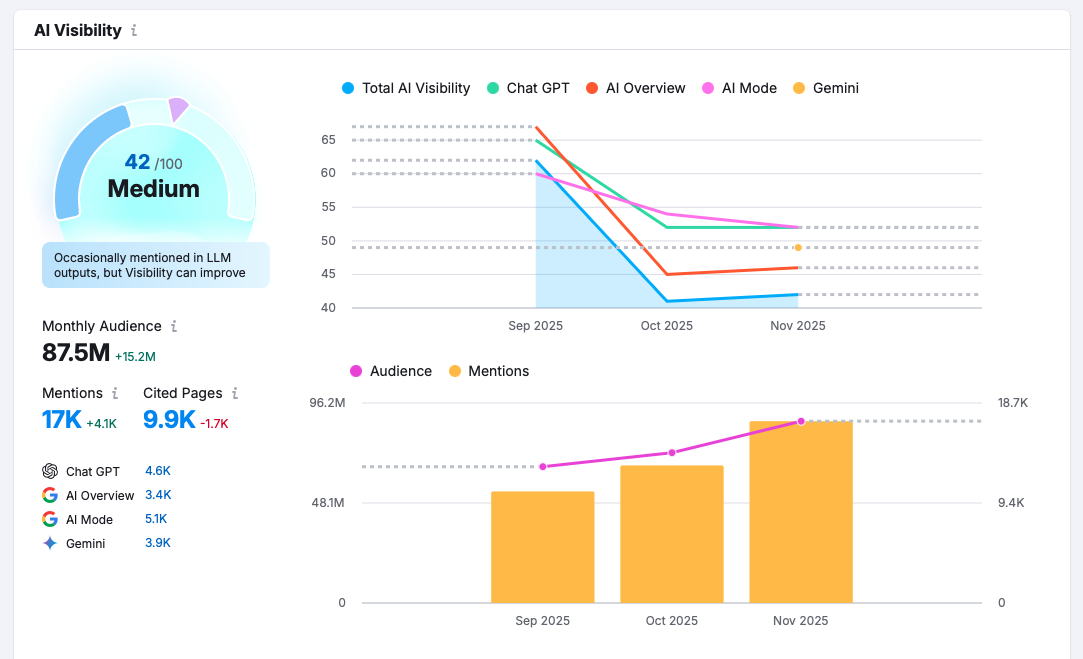Click the info icon next to Monthly Audience

pos(174,326)
